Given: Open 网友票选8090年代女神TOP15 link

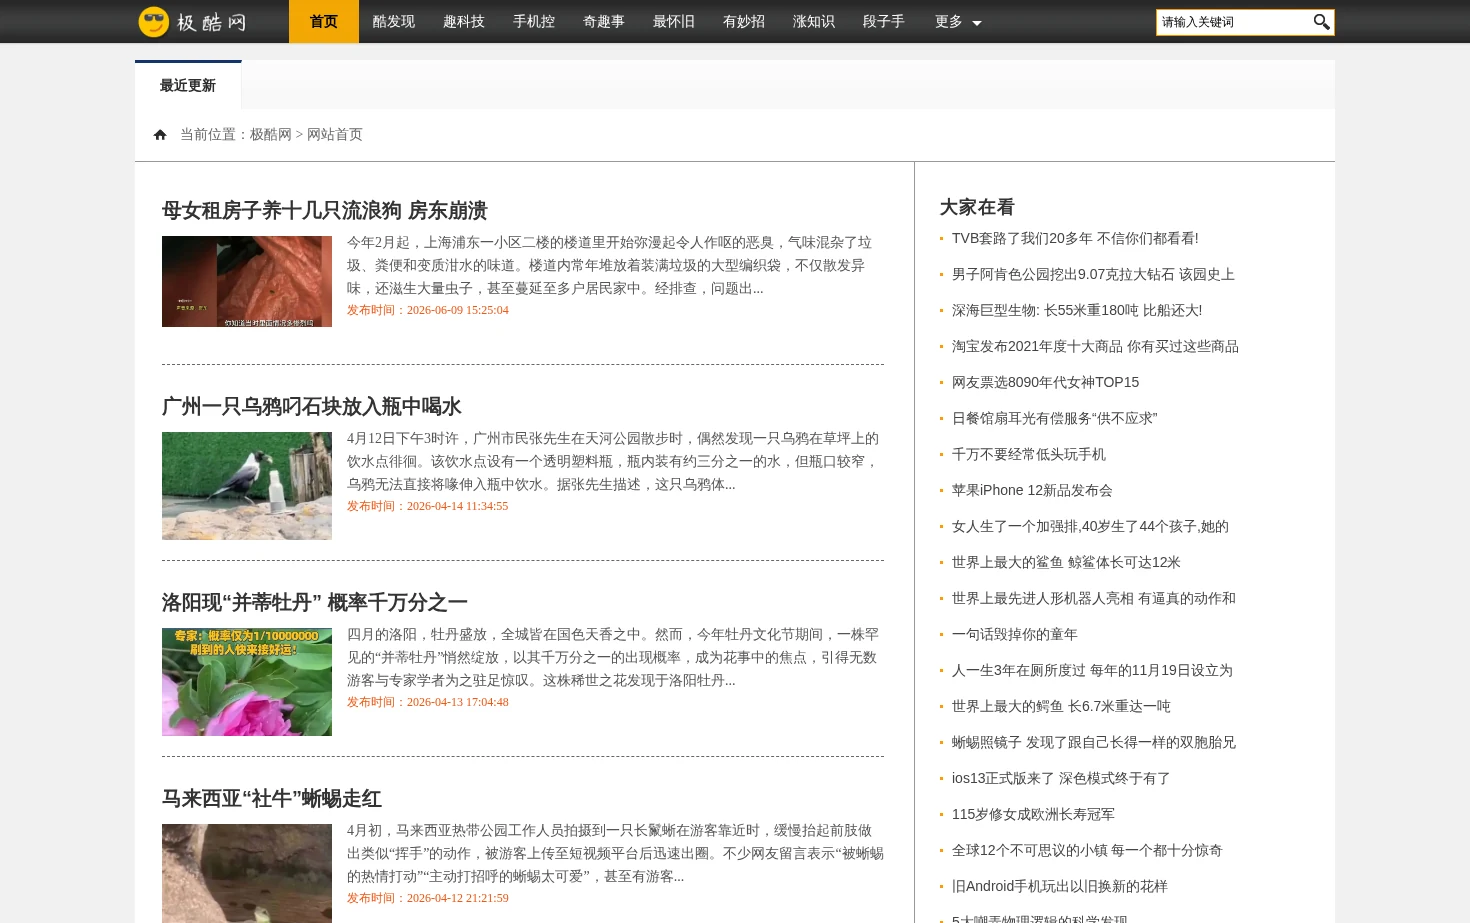Looking at the screenshot, I should [x=1045, y=382].
